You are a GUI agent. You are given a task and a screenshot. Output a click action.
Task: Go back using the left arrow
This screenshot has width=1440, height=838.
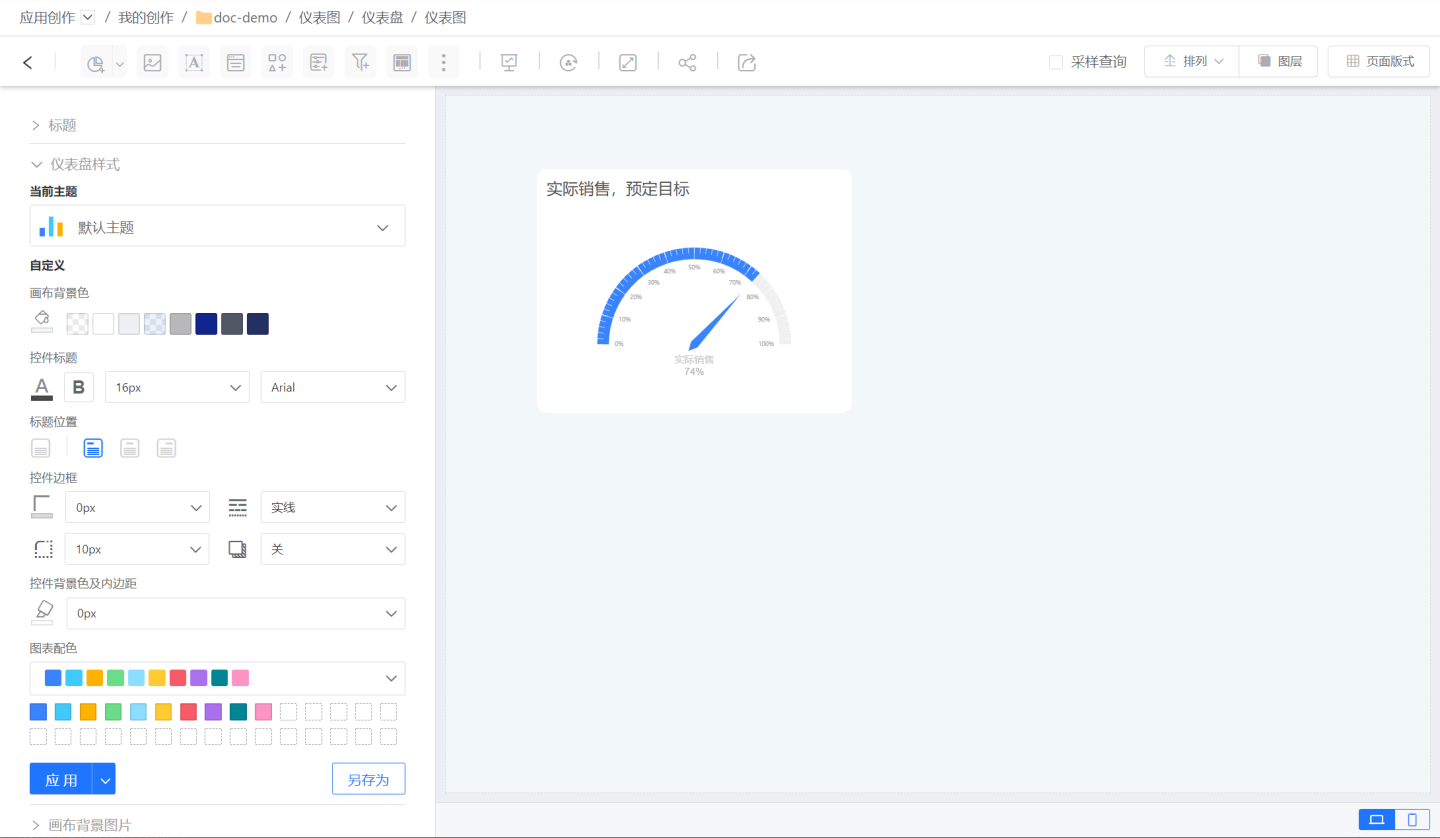coord(28,62)
